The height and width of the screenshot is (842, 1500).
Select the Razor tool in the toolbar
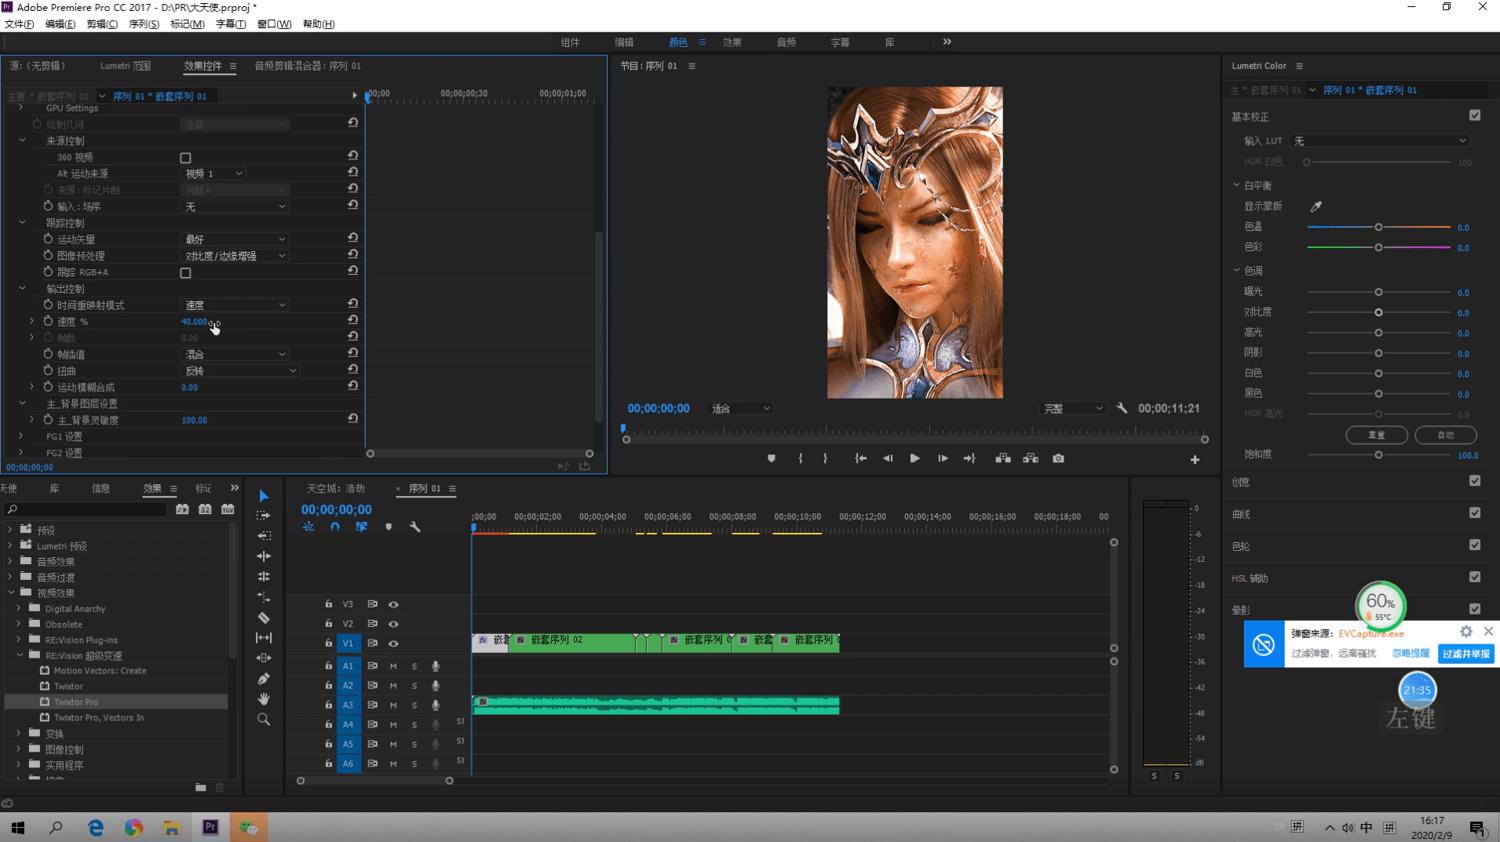click(264, 618)
